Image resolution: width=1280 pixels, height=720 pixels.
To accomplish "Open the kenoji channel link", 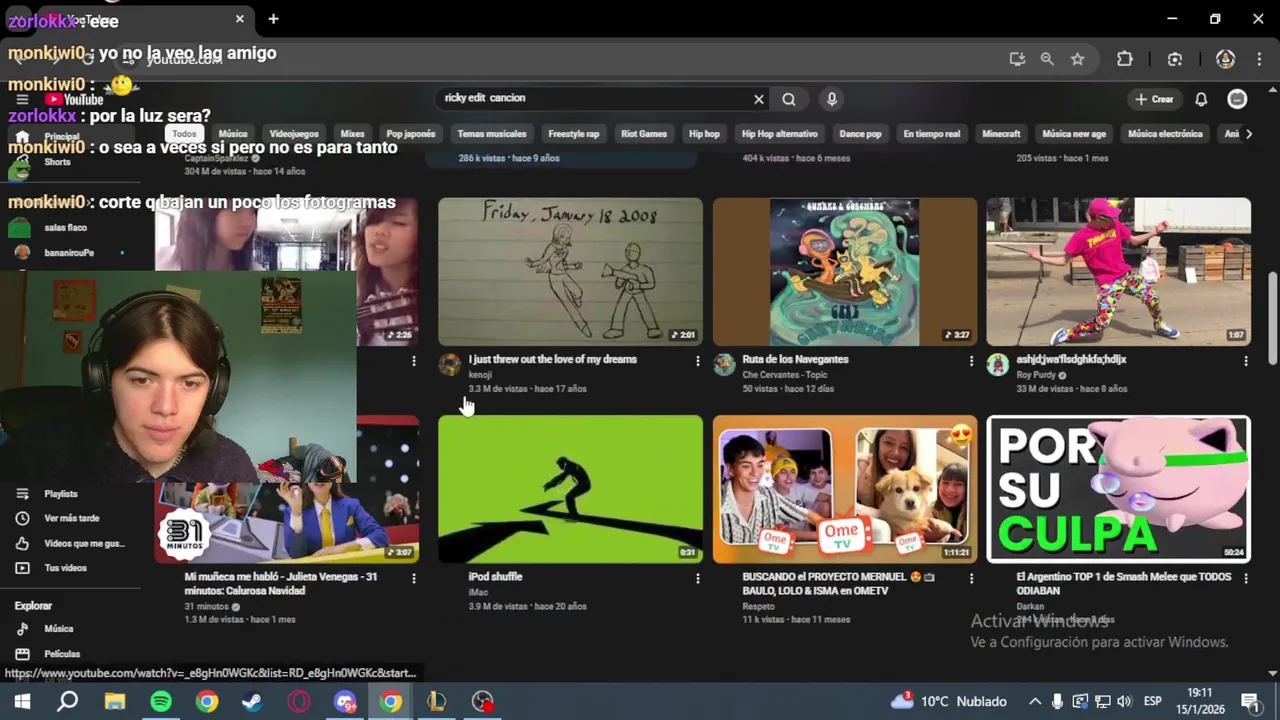I will 480,375.
